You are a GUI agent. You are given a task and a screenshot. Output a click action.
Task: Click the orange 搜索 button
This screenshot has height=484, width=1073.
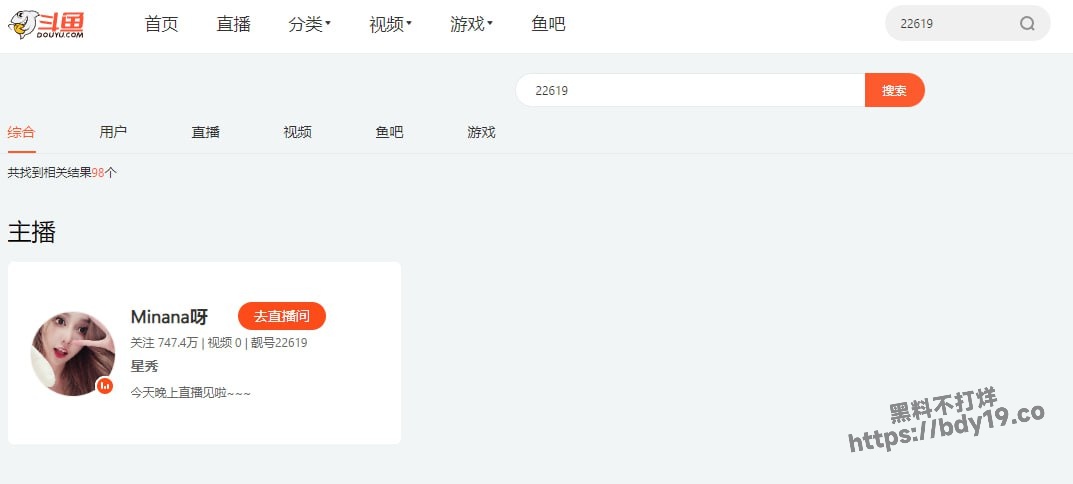894,90
